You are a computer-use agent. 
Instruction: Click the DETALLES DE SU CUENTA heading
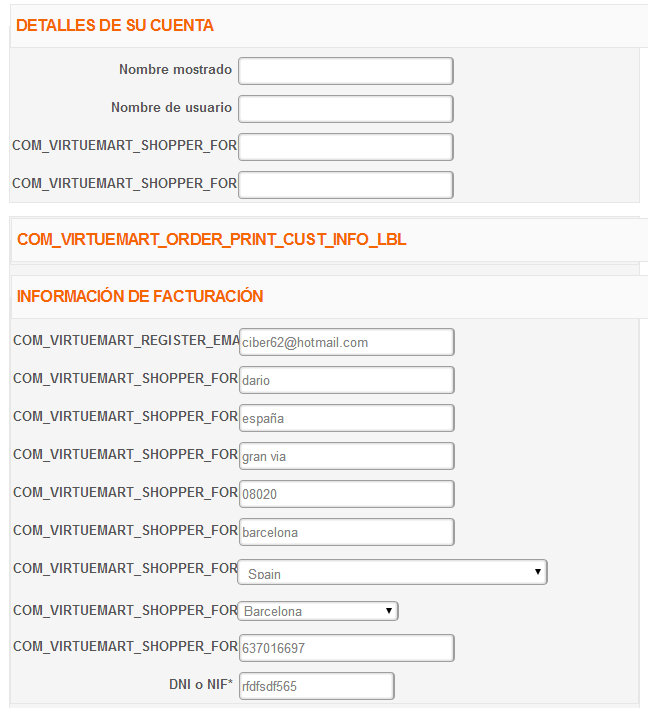[115, 25]
